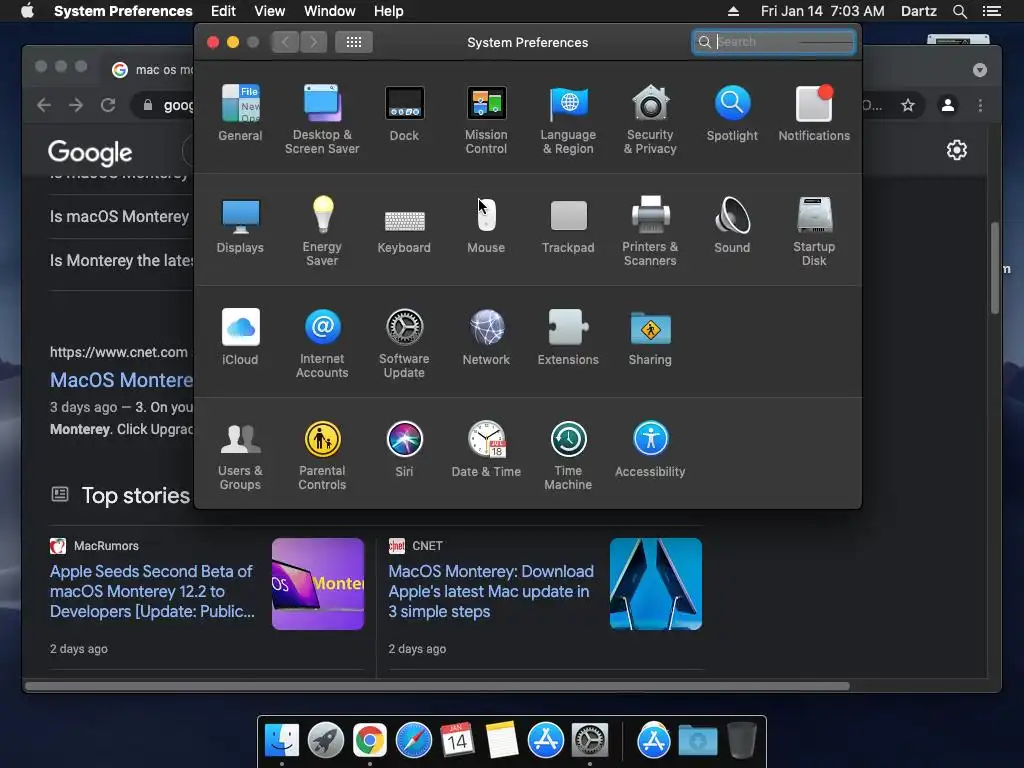Open Language & Region preferences

(568, 119)
